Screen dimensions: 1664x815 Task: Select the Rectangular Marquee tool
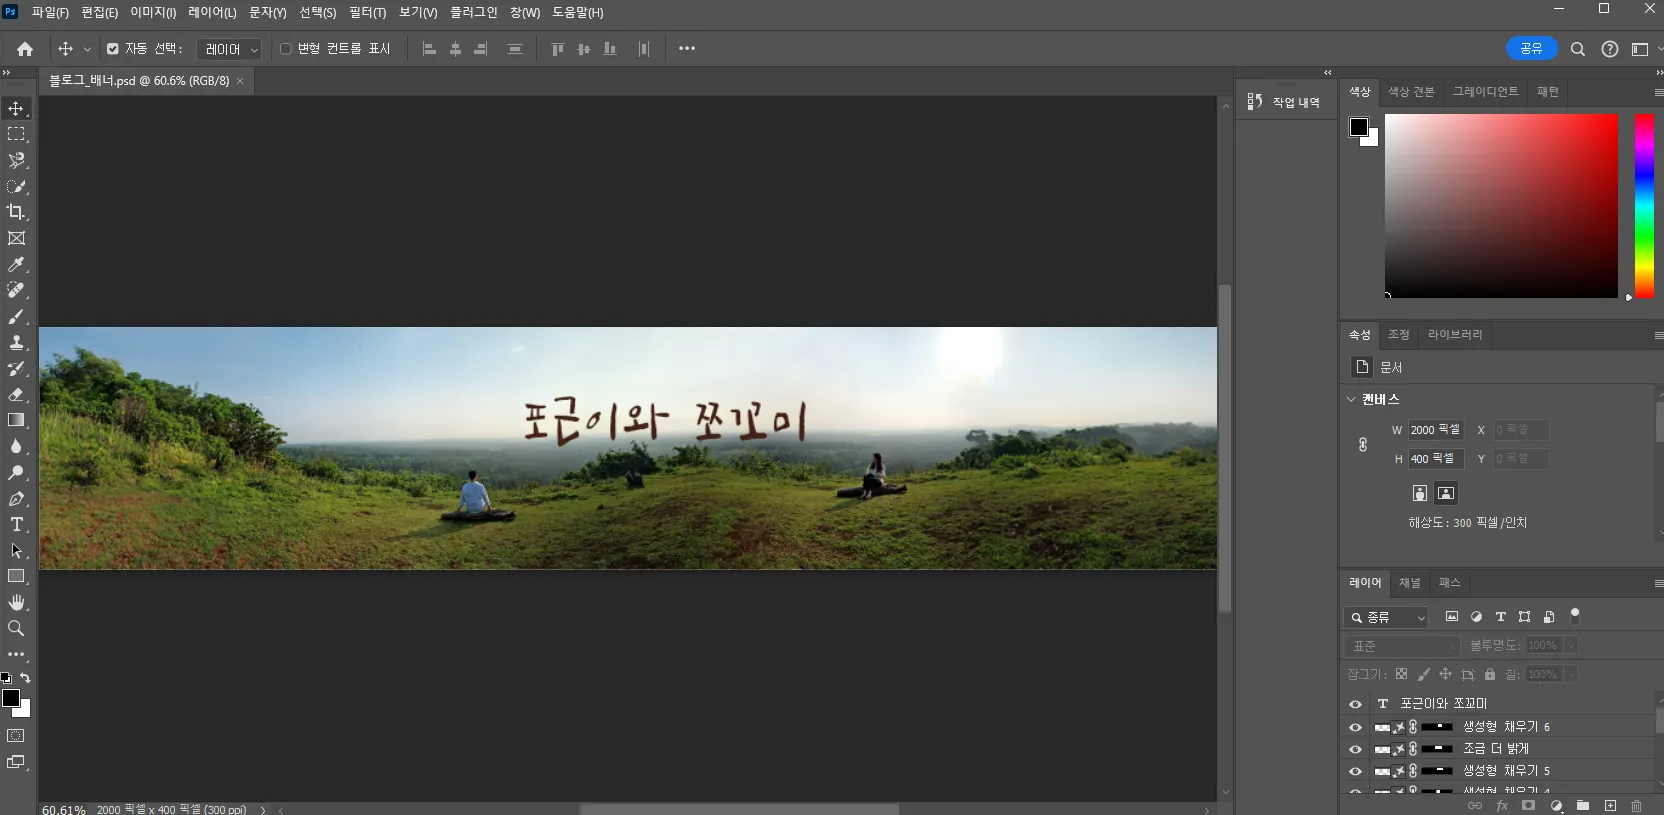tap(16, 134)
